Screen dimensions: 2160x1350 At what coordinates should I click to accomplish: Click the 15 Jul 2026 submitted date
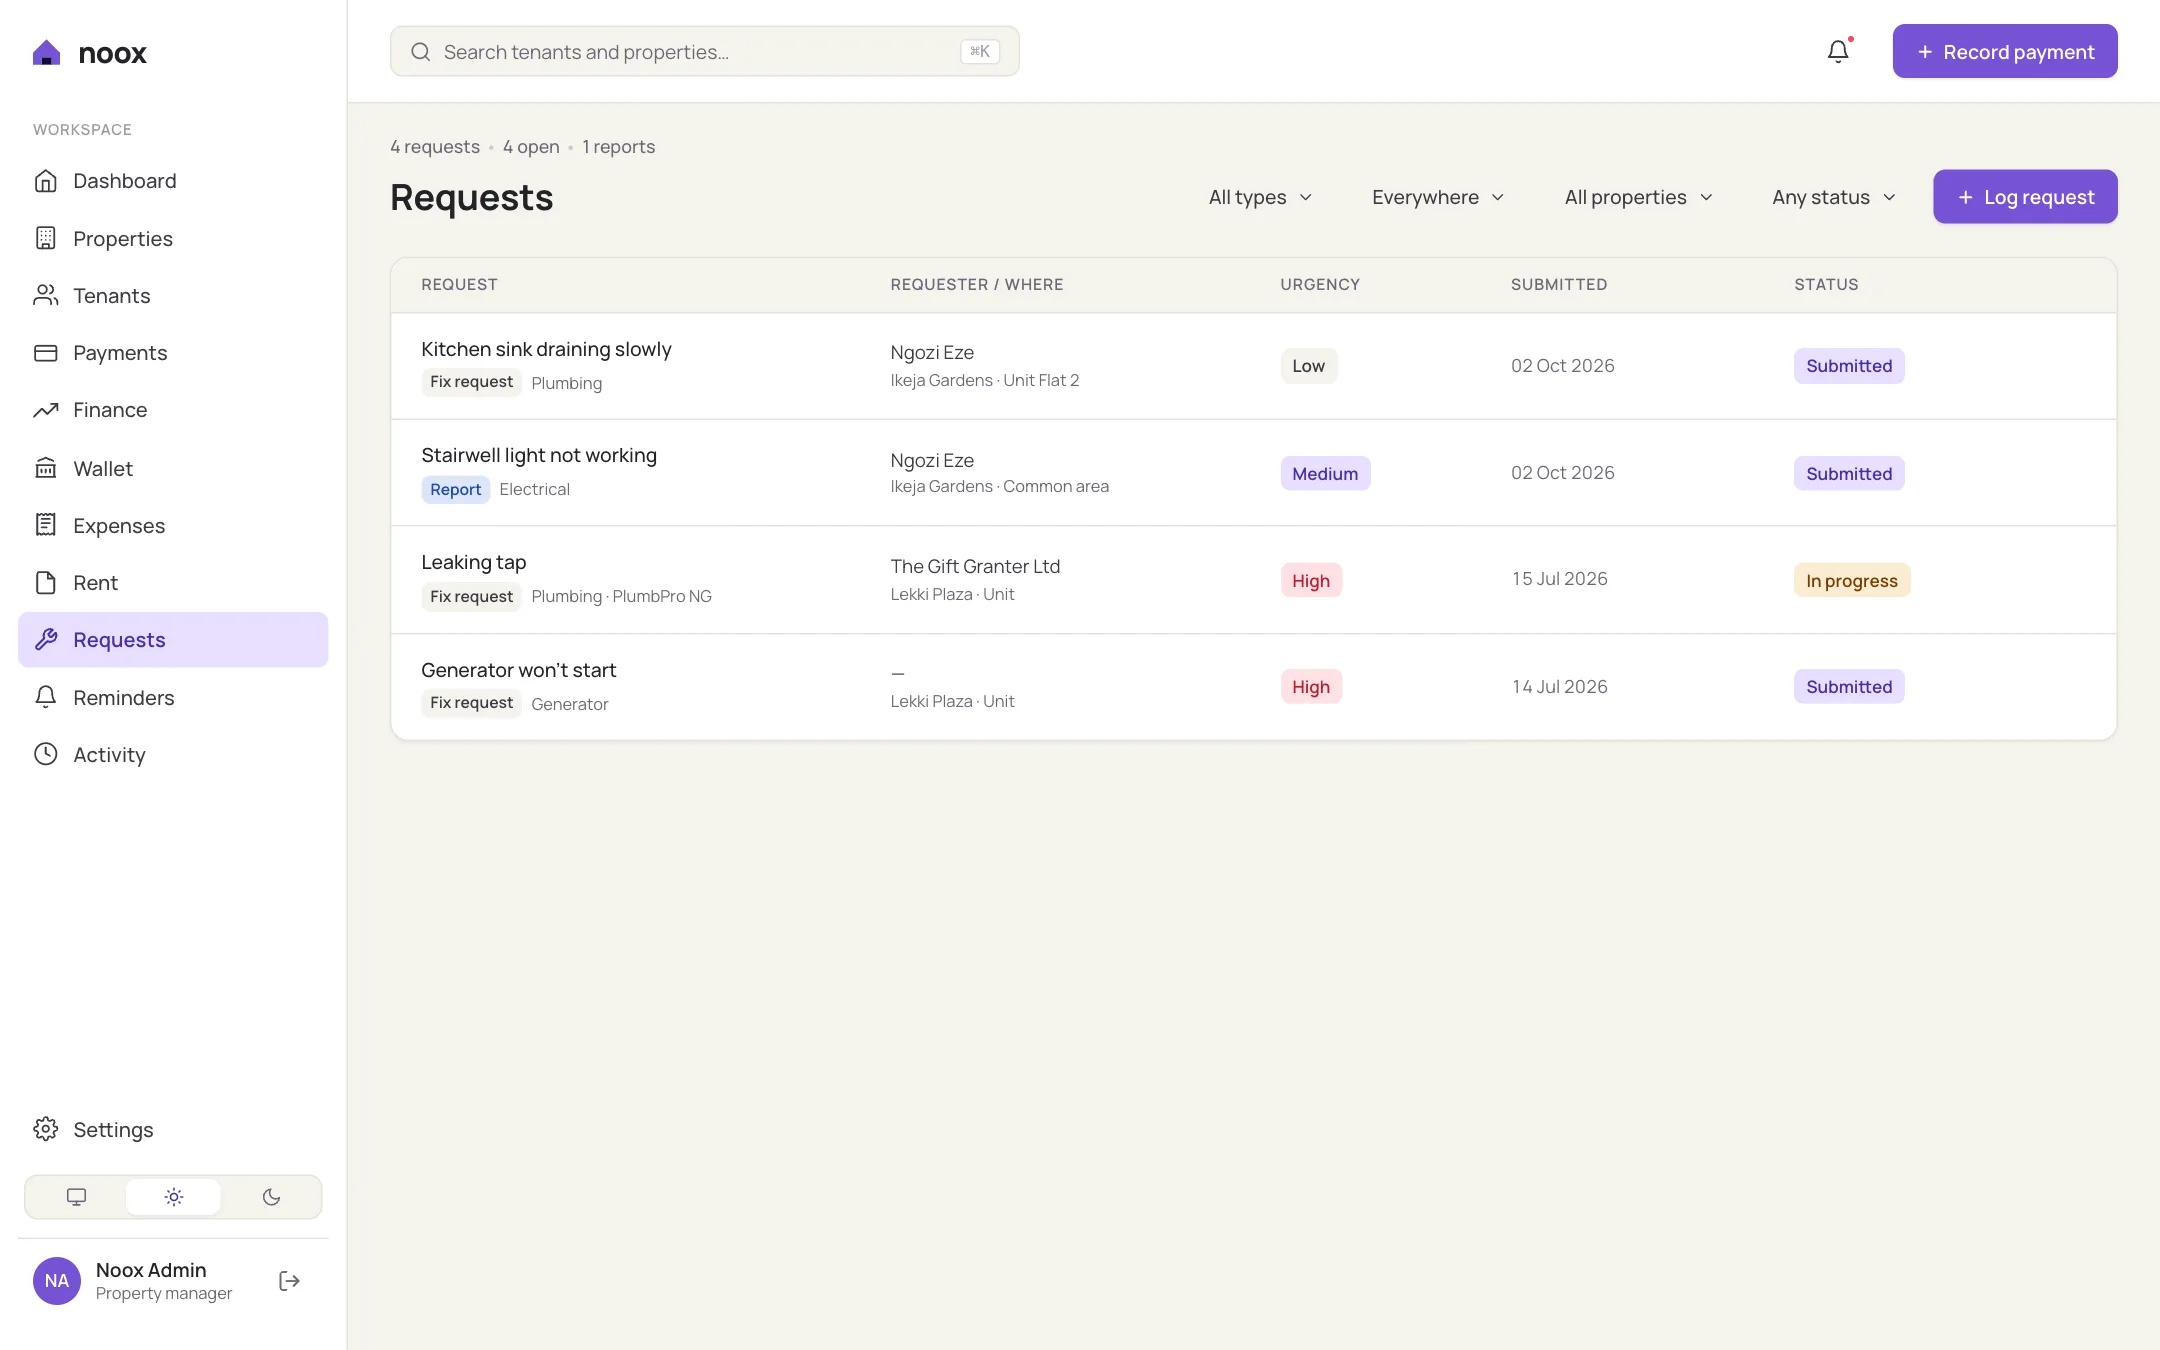pyautogui.click(x=1560, y=579)
